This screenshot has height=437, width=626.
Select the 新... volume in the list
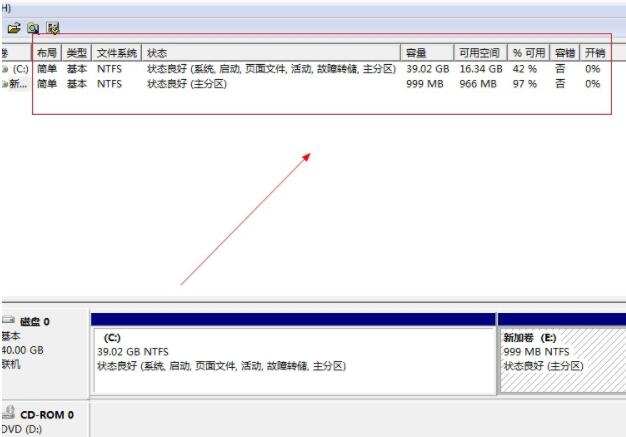tap(15, 84)
